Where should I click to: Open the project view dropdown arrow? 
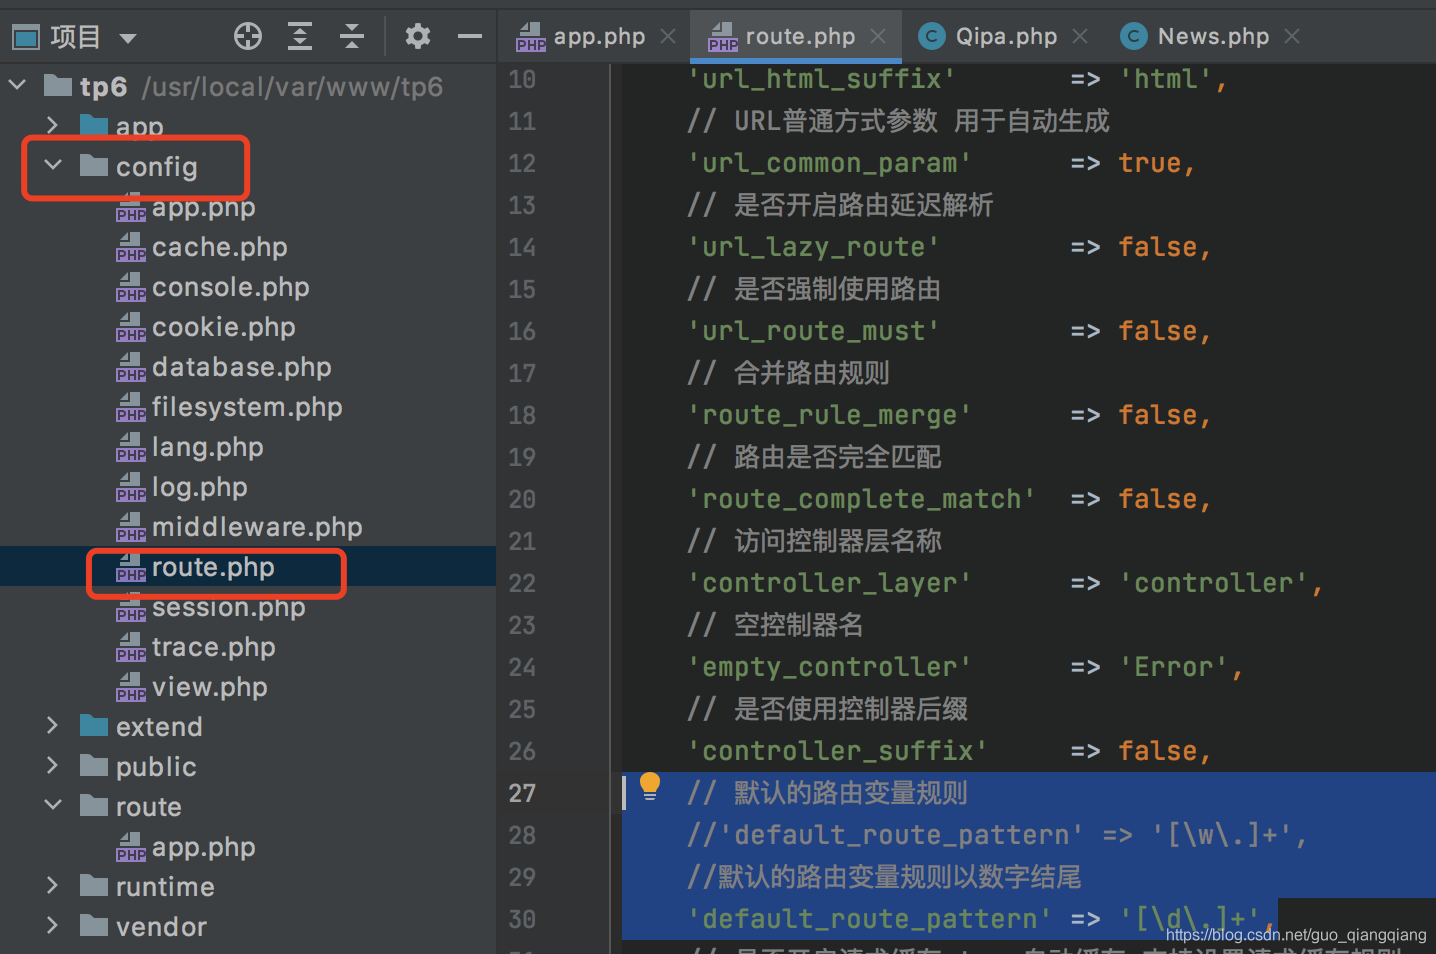tap(128, 39)
